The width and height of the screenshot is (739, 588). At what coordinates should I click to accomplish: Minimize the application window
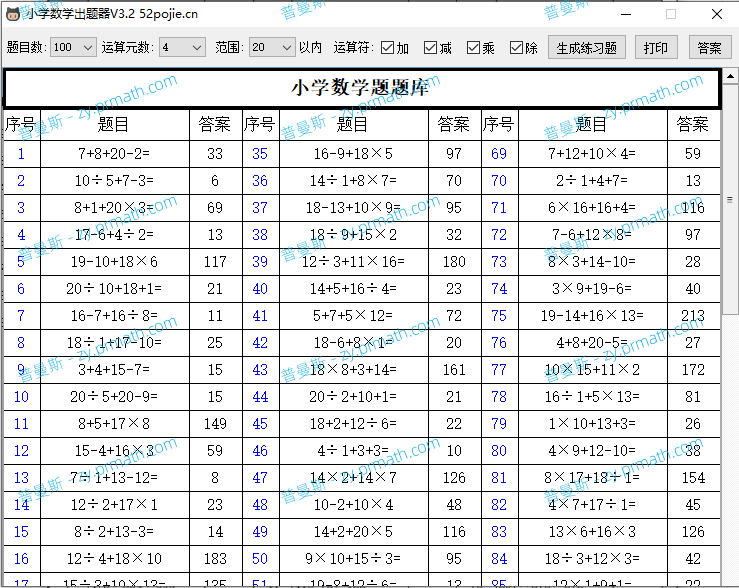coord(626,14)
